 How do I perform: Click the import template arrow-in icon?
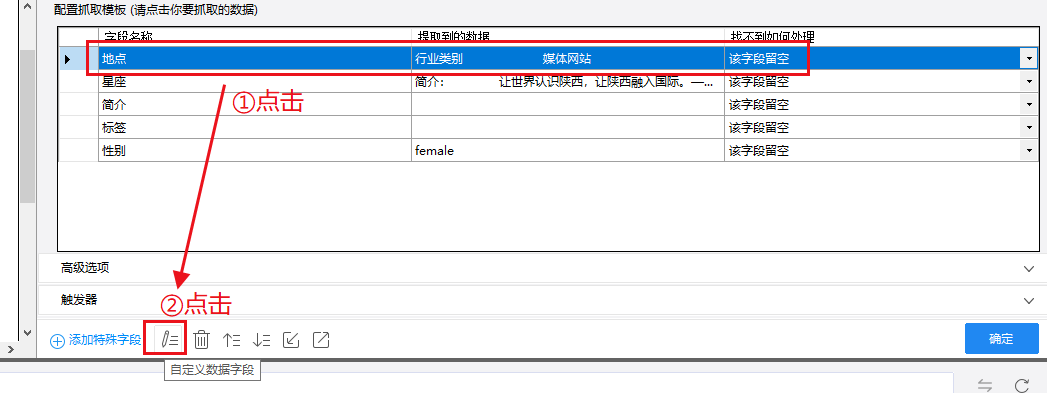(x=291, y=340)
